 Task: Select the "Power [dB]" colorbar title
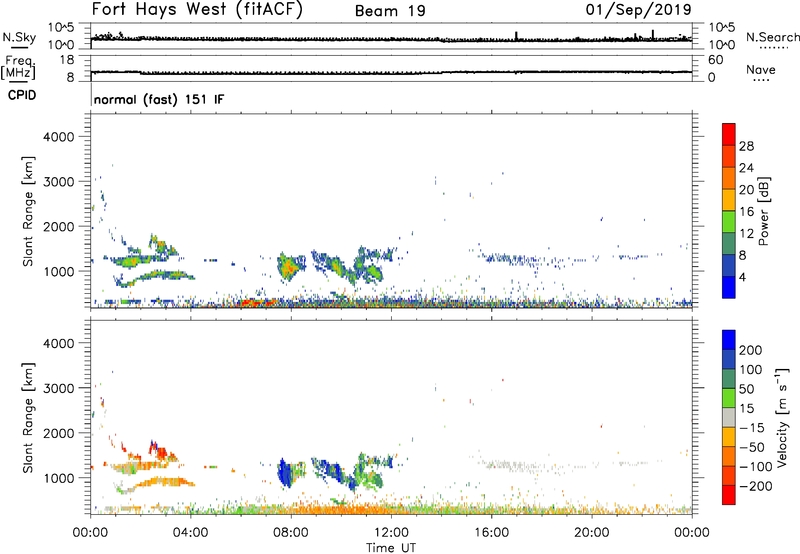[763, 211]
